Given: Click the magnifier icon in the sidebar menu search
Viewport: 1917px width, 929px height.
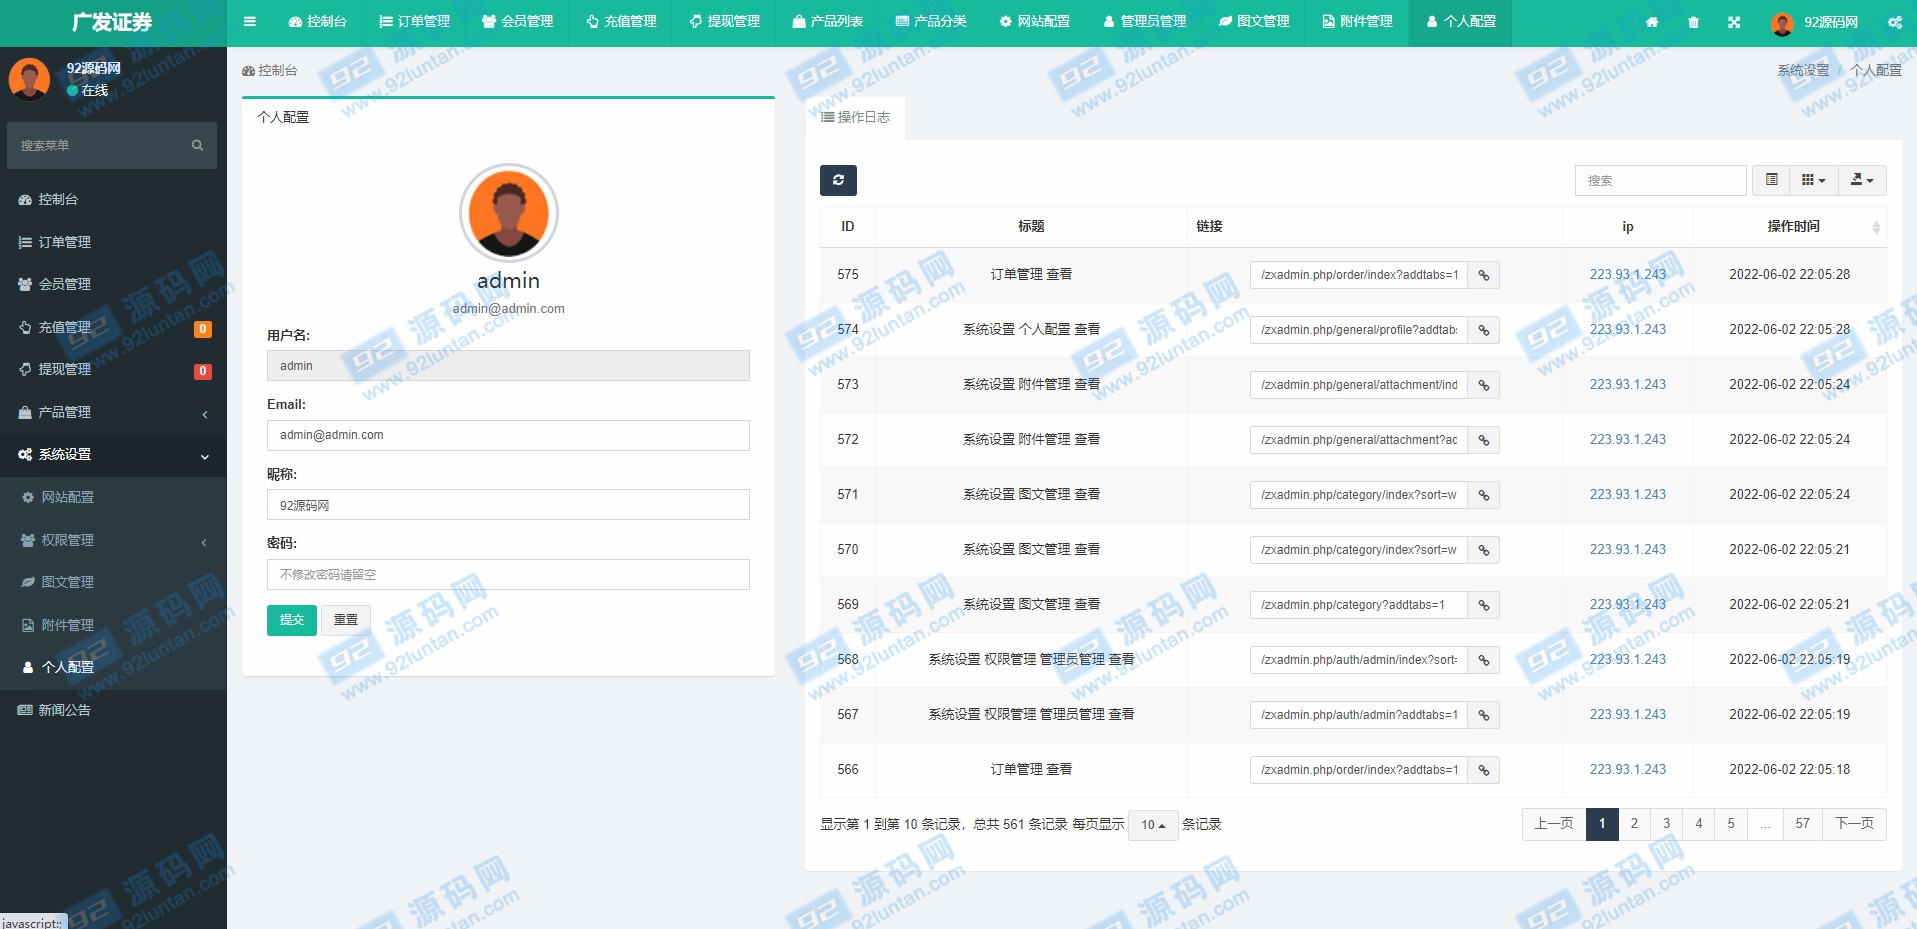Looking at the screenshot, I should (197, 145).
